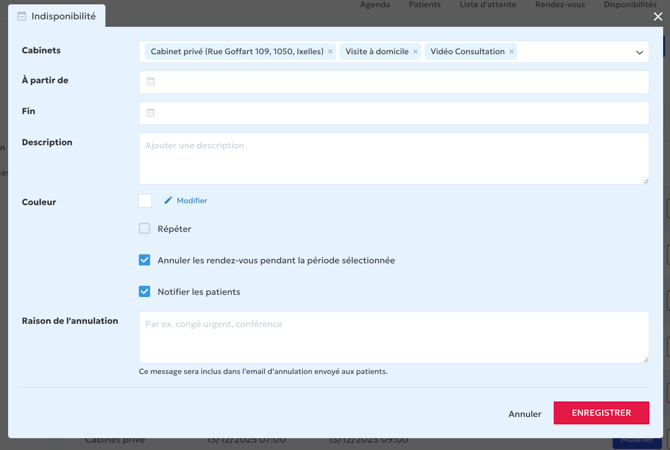670x450 pixels.
Task: Click calendar icon in À partir de field
Action: click(x=151, y=82)
